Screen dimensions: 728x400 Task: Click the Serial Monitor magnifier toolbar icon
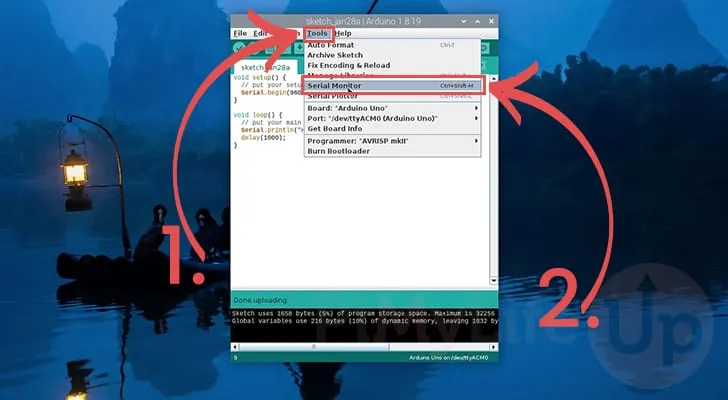pyautogui.click(x=484, y=48)
